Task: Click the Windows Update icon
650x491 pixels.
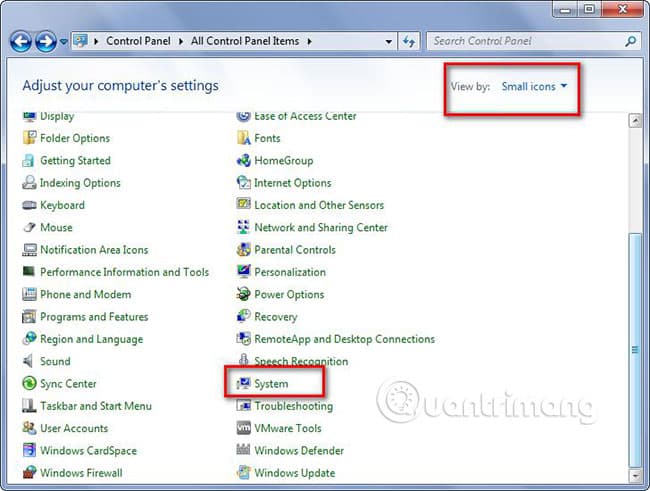Action: point(243,472)
